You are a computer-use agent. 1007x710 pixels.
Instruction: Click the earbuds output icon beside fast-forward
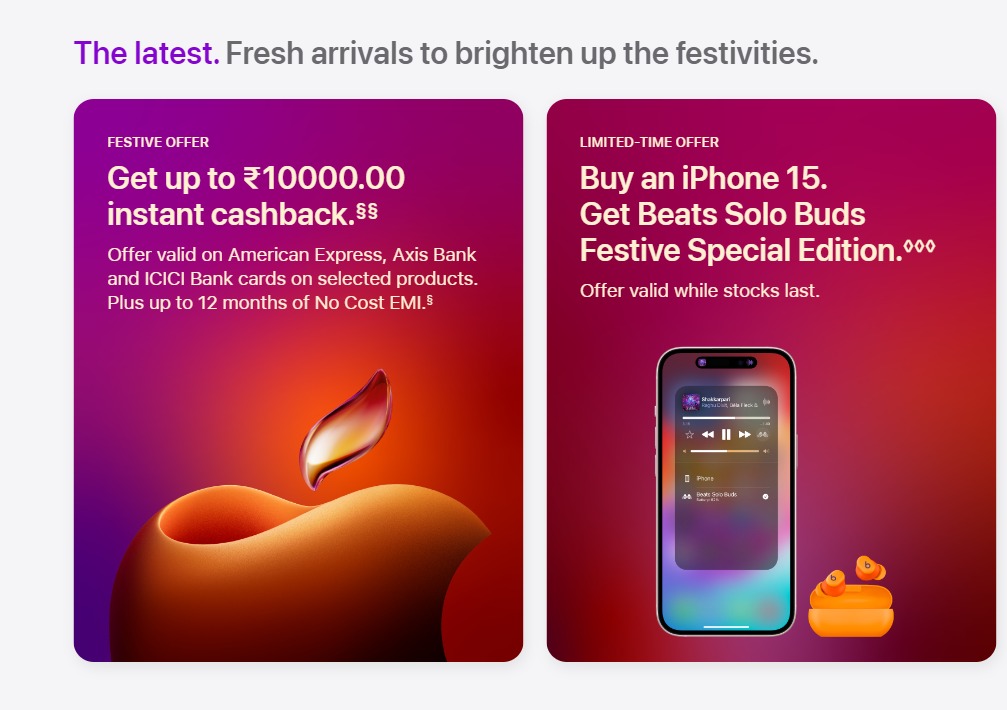(x=762, y=435)
